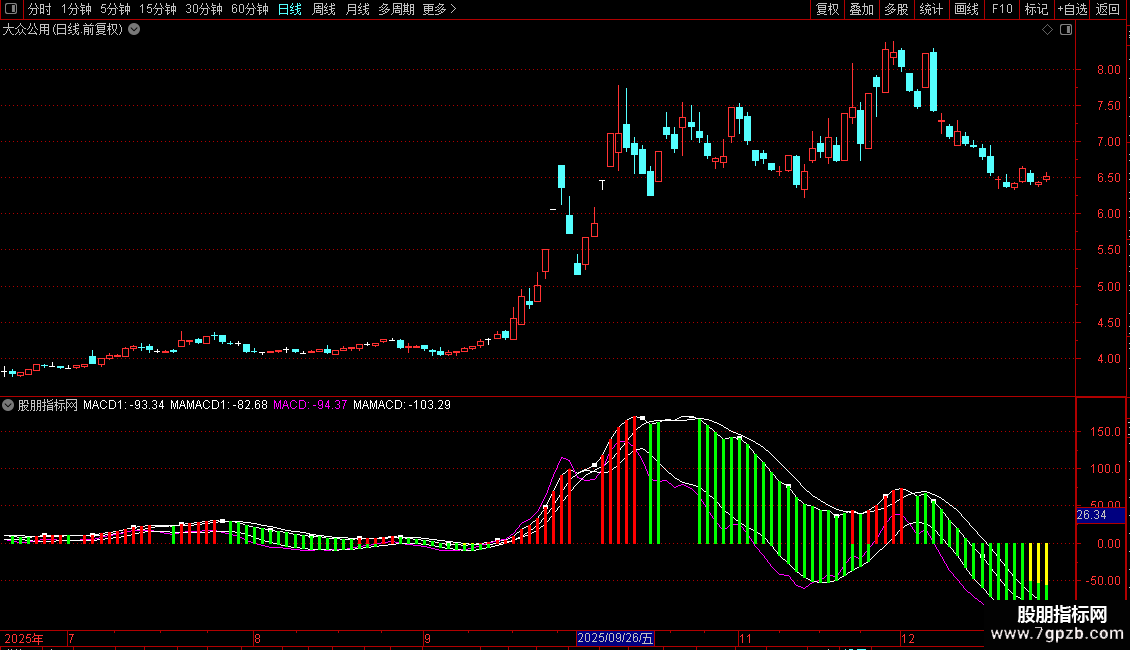
Task: Open the 统计 statistics tool
Action: [931, 9]
